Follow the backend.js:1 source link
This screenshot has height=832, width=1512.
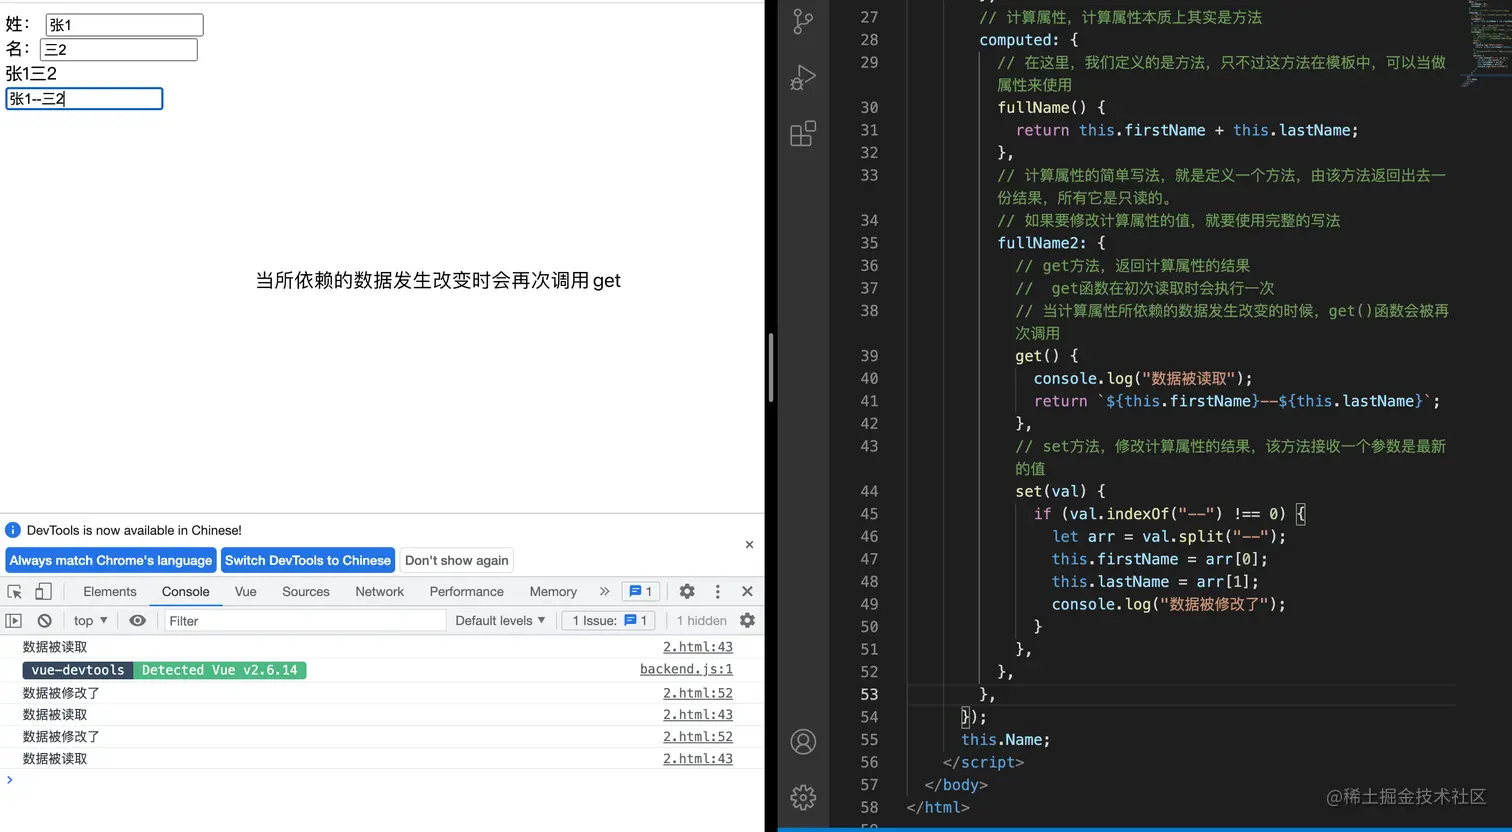pos(686,670)
